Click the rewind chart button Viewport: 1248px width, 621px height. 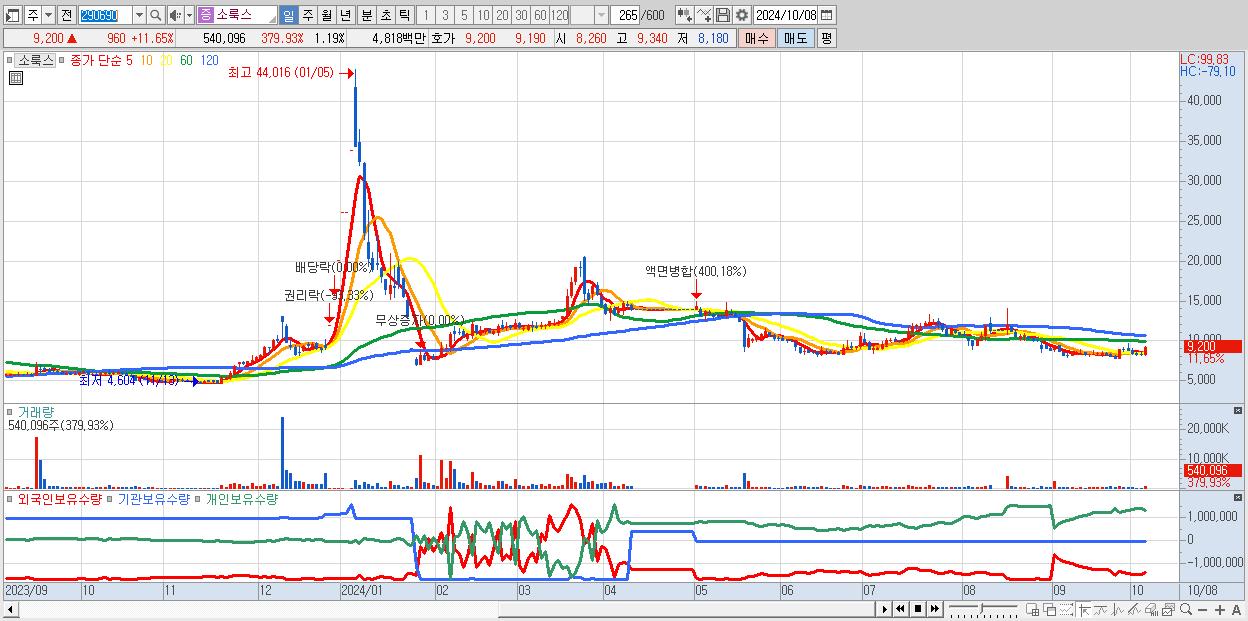click(900, 609)
